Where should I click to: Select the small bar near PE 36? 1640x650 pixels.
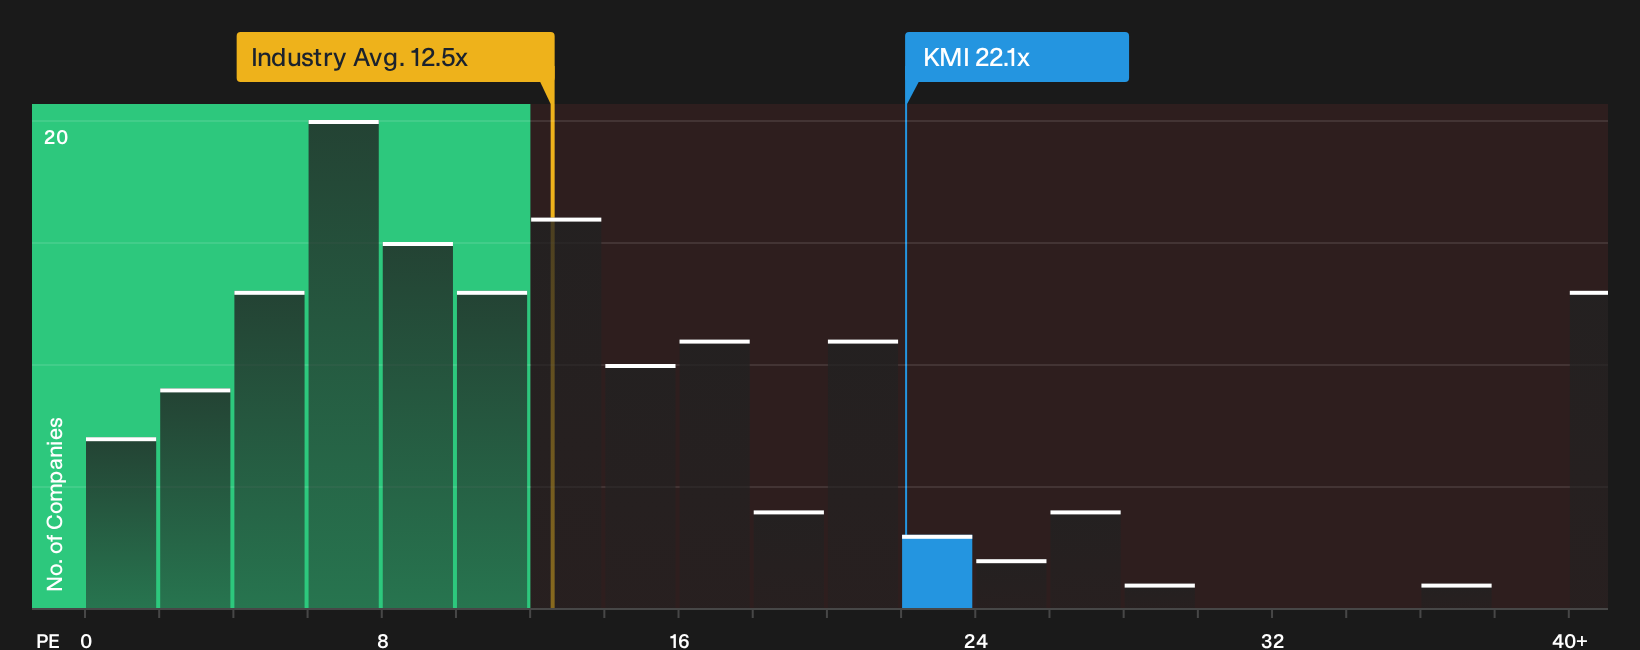(x=1456, y=596)
